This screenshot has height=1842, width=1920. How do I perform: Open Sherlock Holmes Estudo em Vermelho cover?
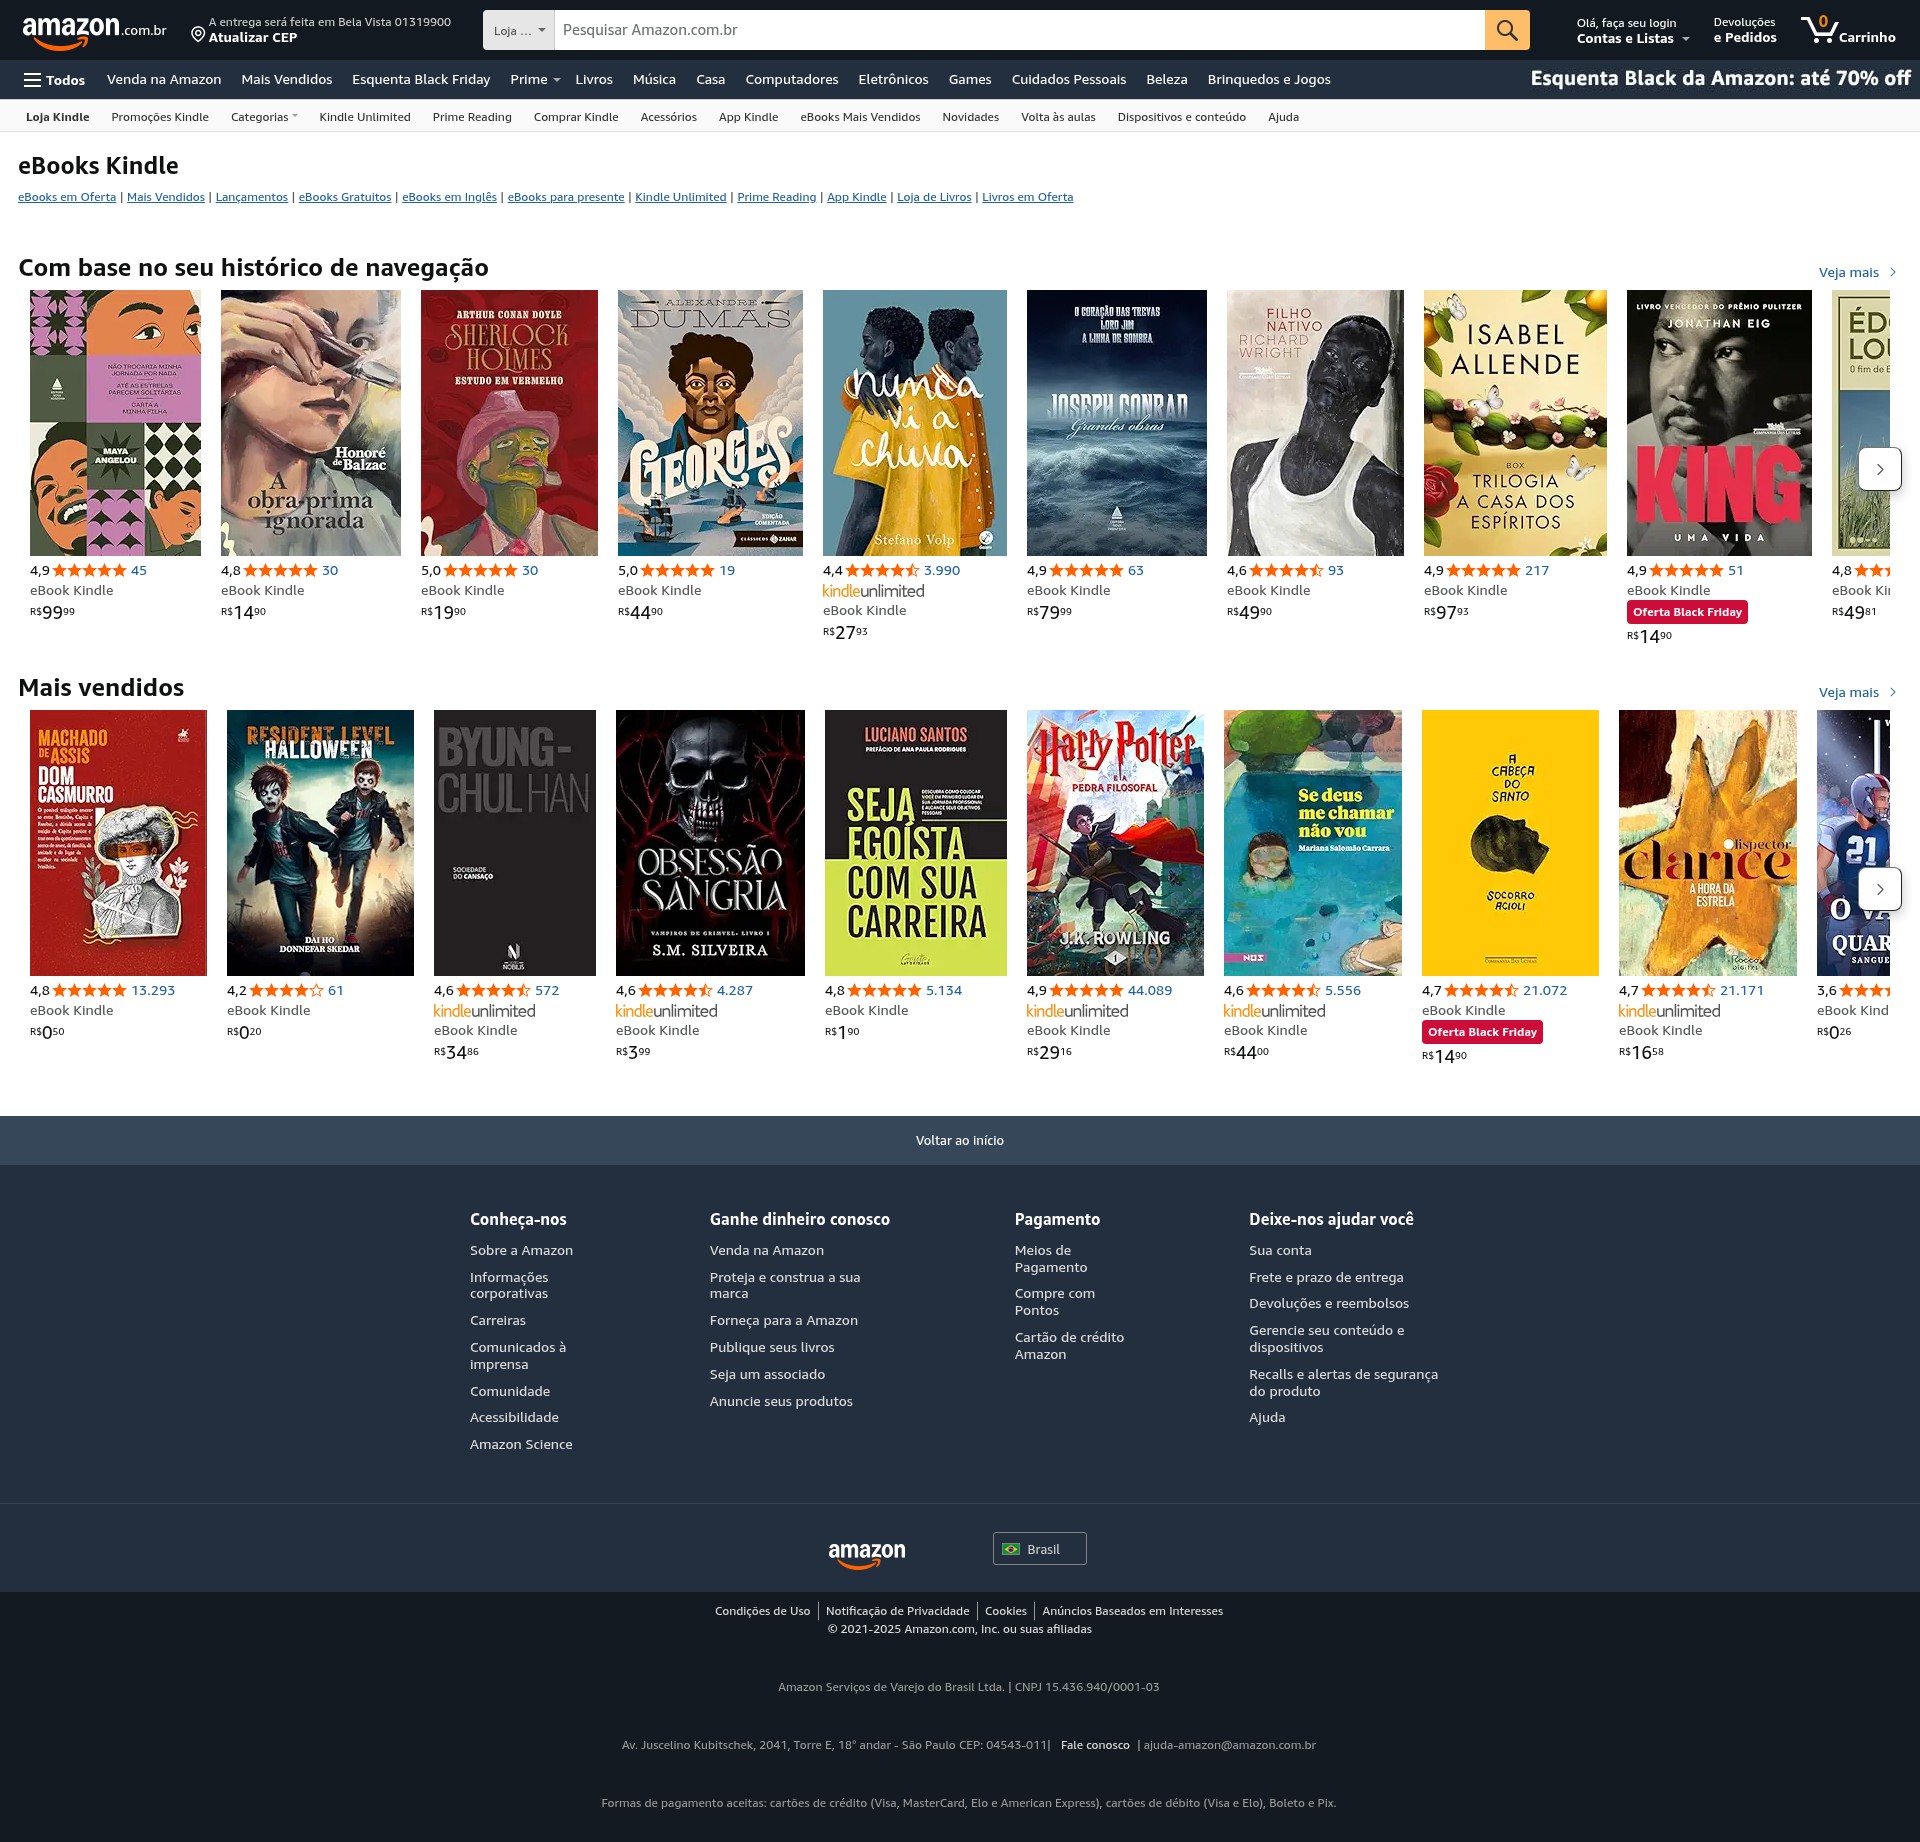click(509, 423)
